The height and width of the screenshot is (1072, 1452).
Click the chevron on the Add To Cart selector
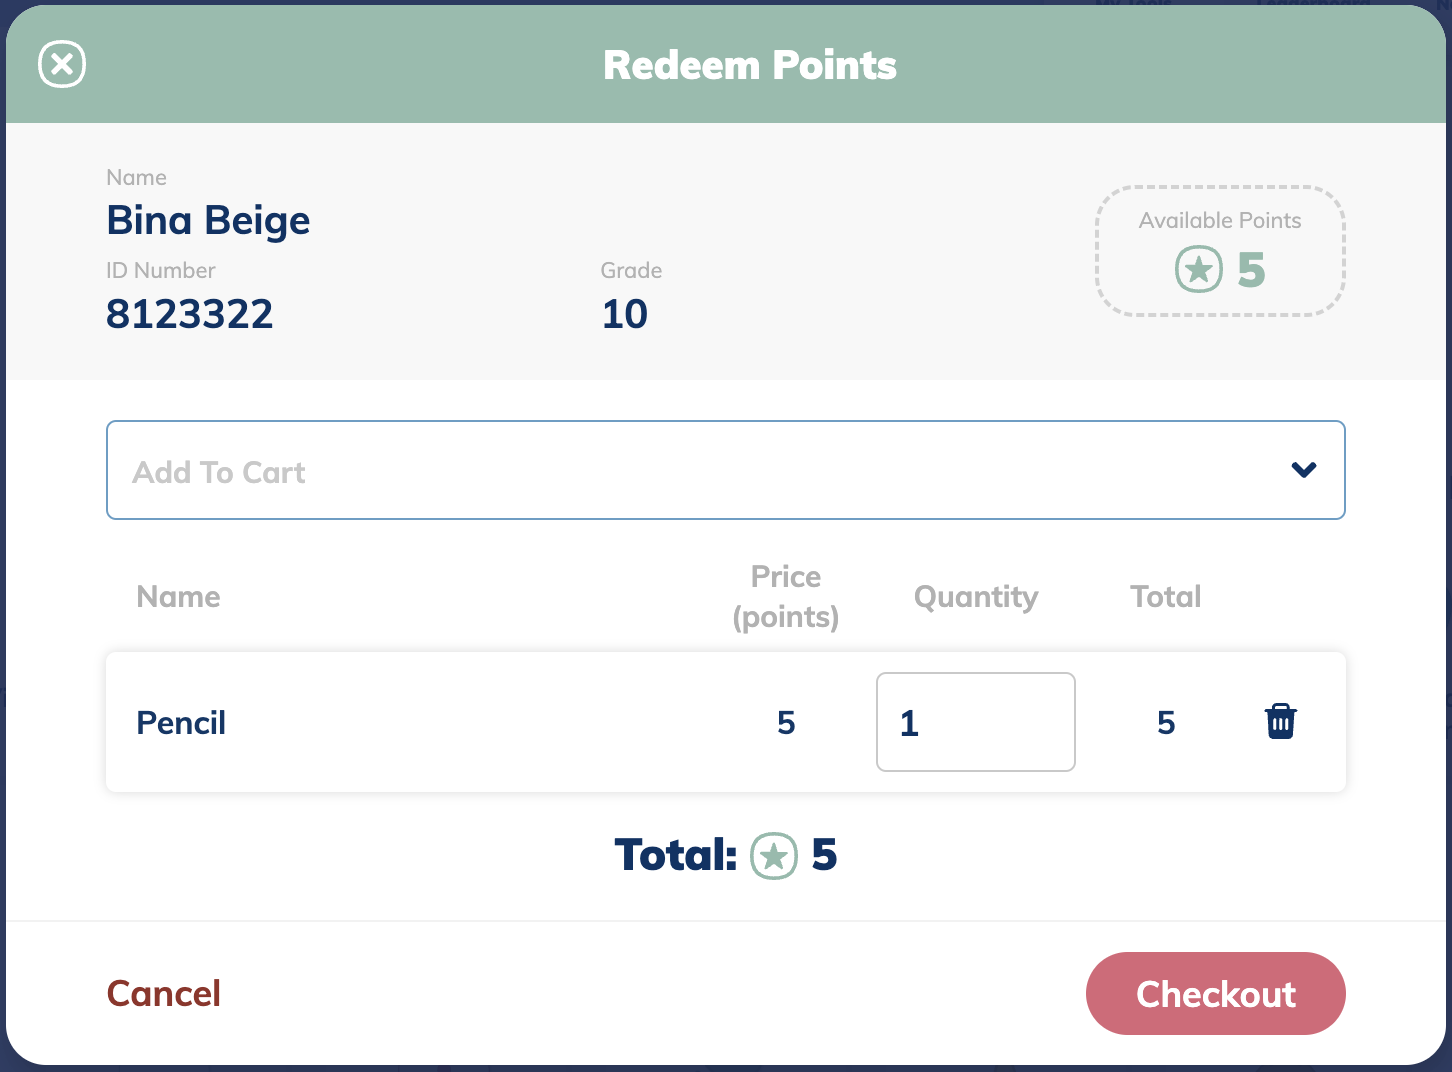(x=1303, y=469)
